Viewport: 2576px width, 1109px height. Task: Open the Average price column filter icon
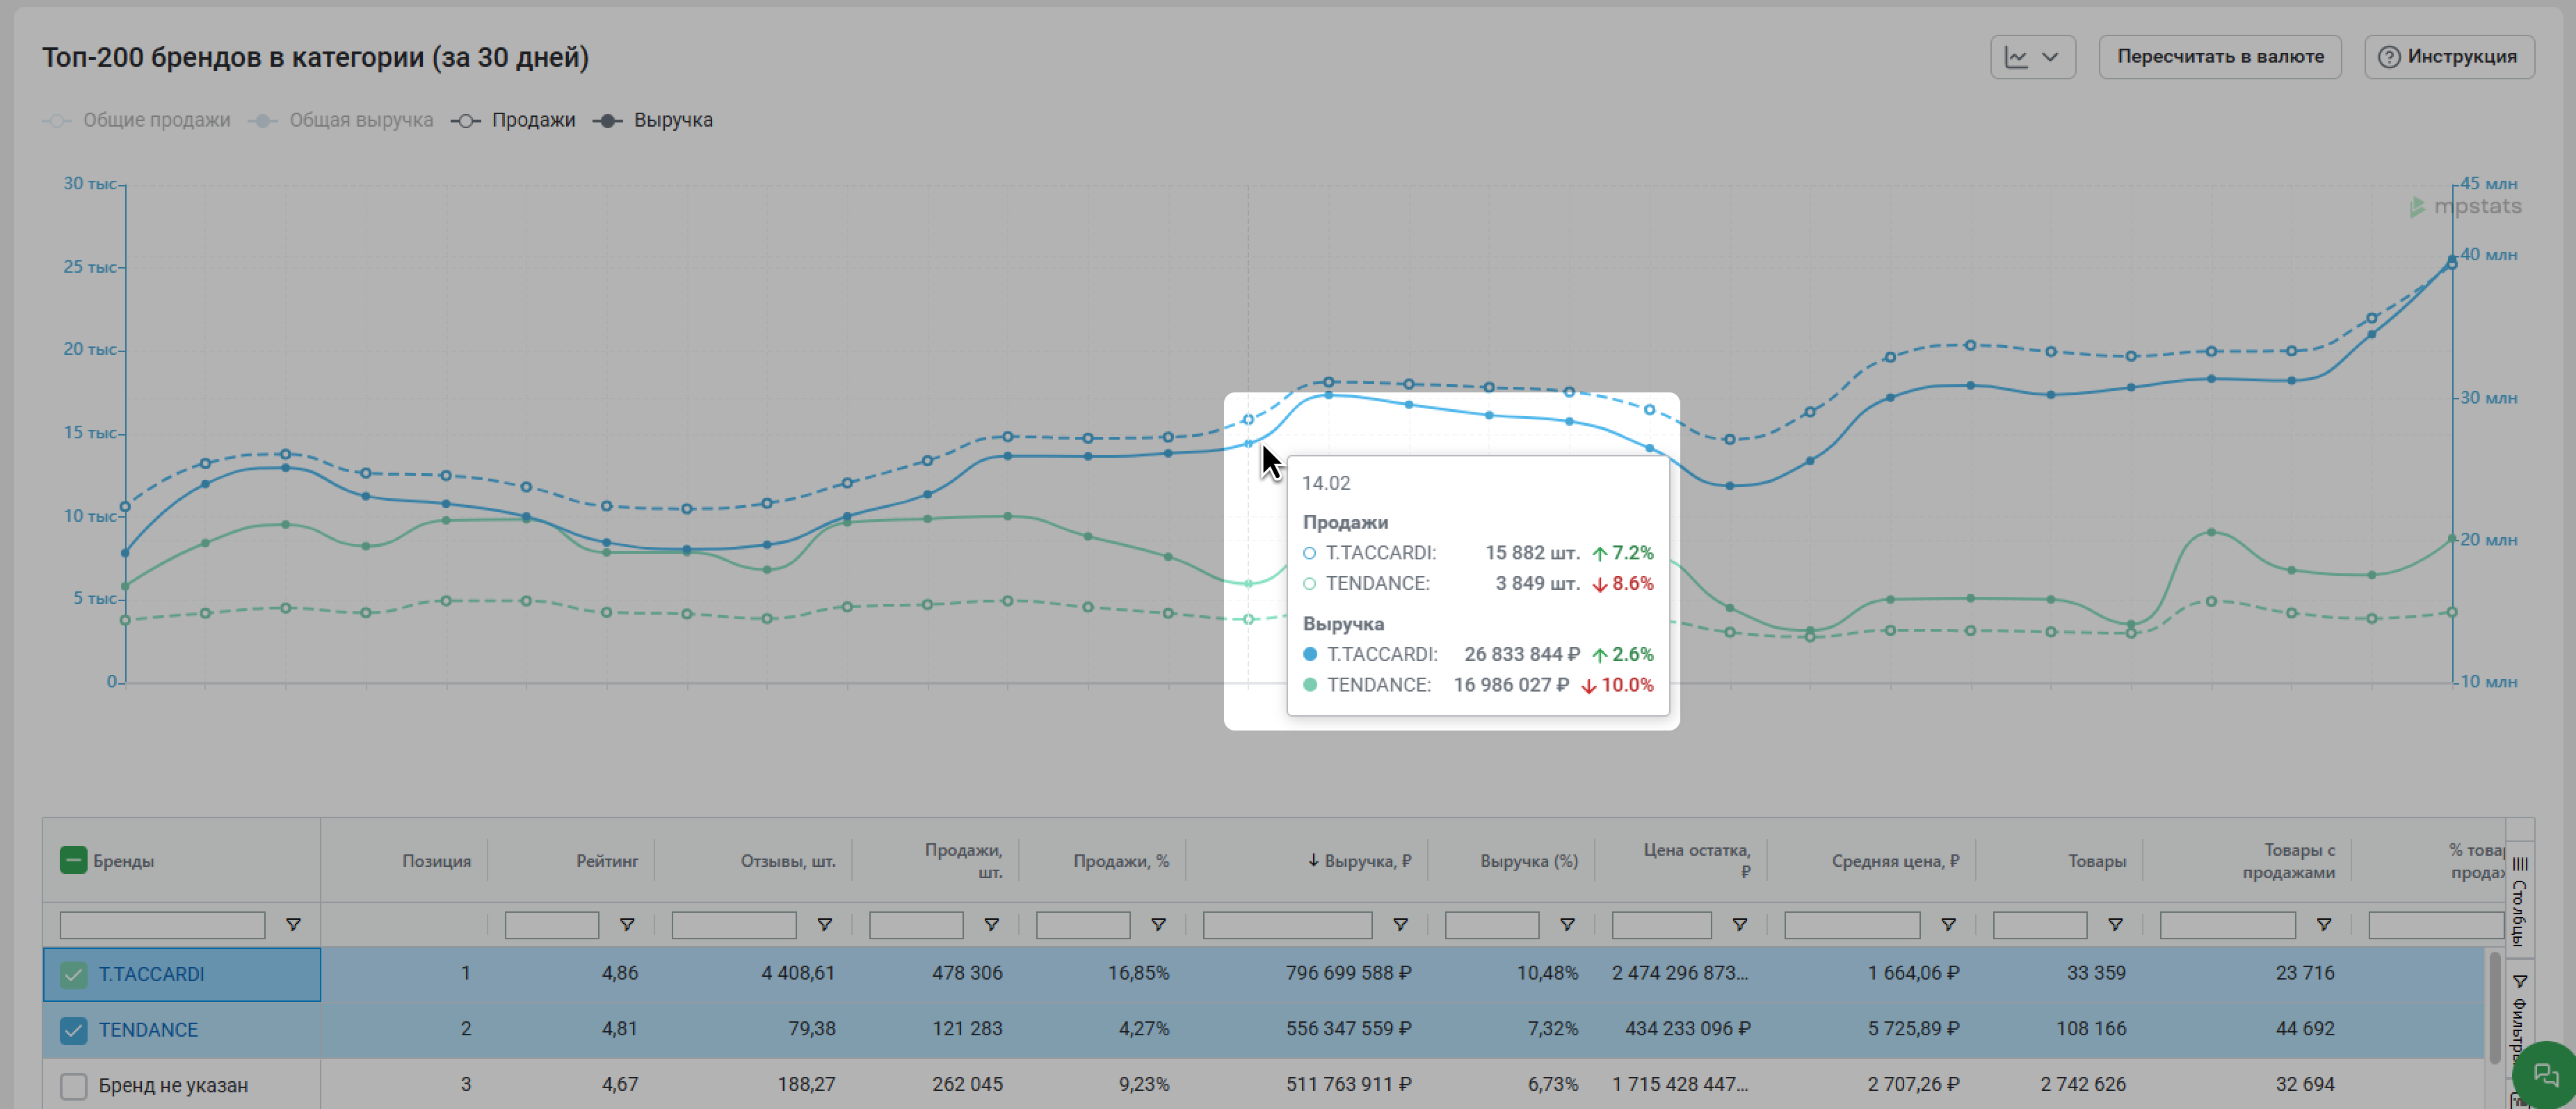1949,925
